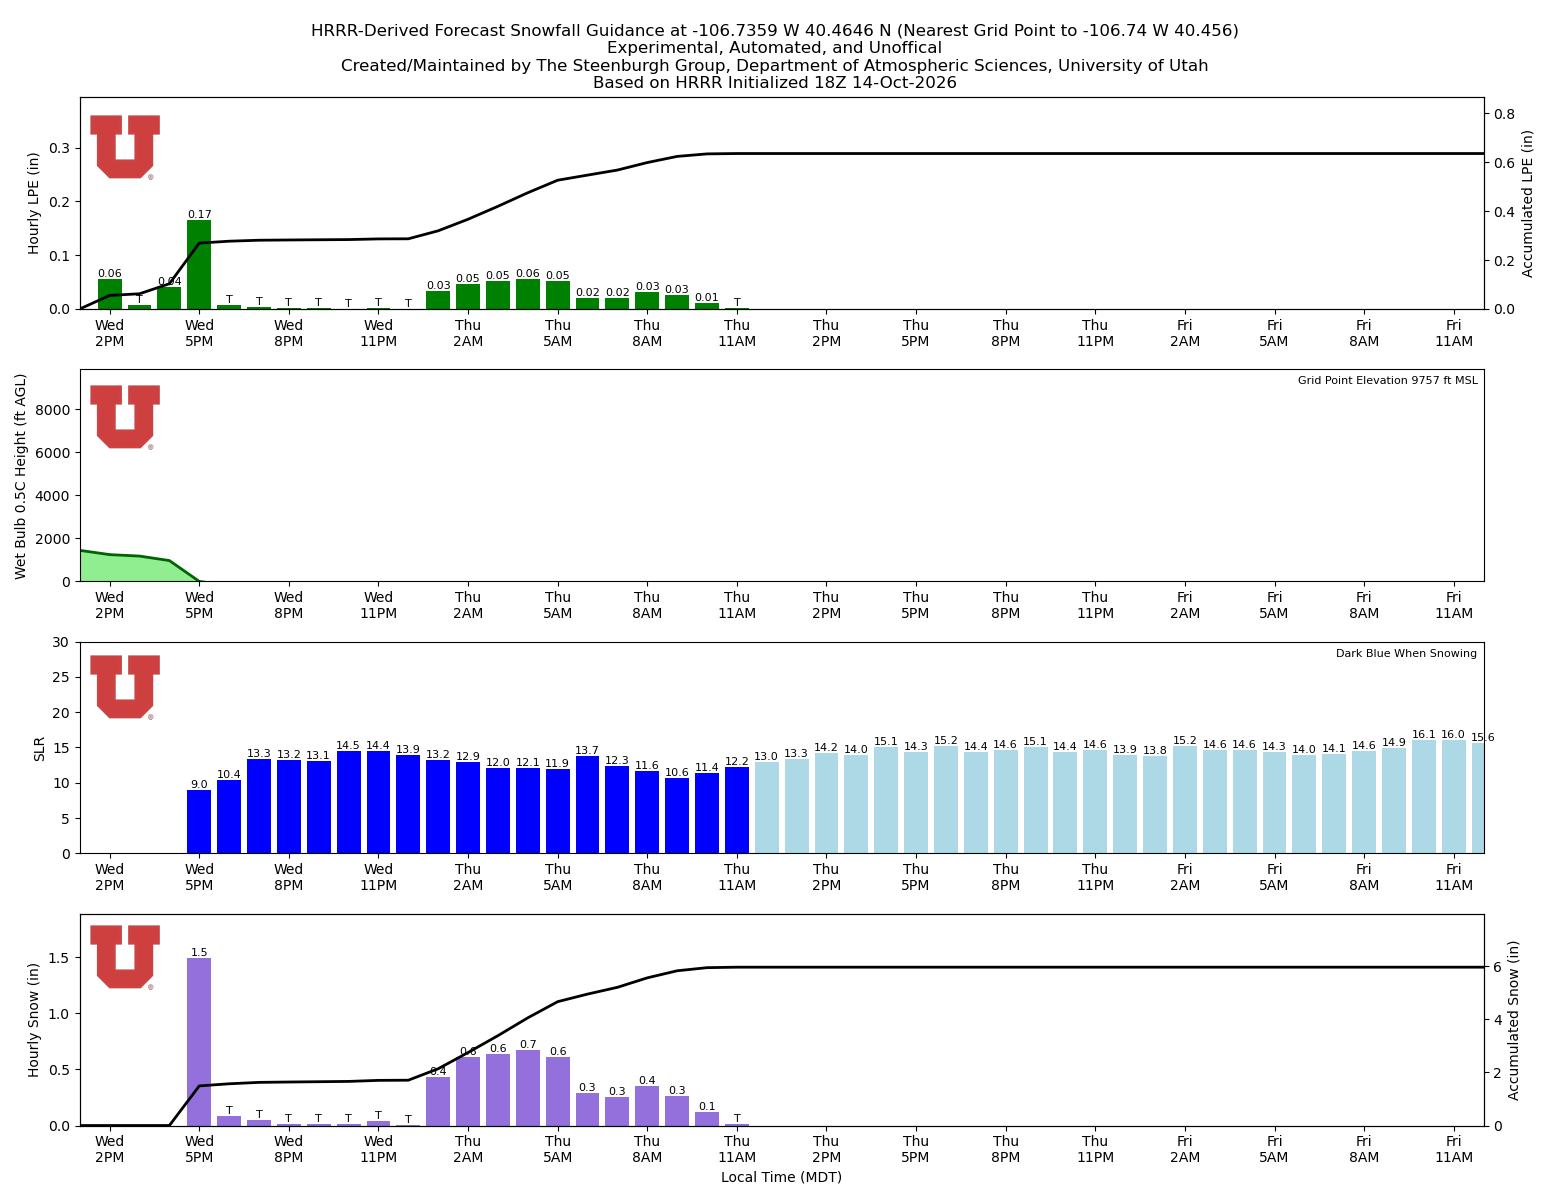The width and height of the screenshot is (1550, 1200).
Task: Click the "16.1" SLR value label
Action: 1424,734
